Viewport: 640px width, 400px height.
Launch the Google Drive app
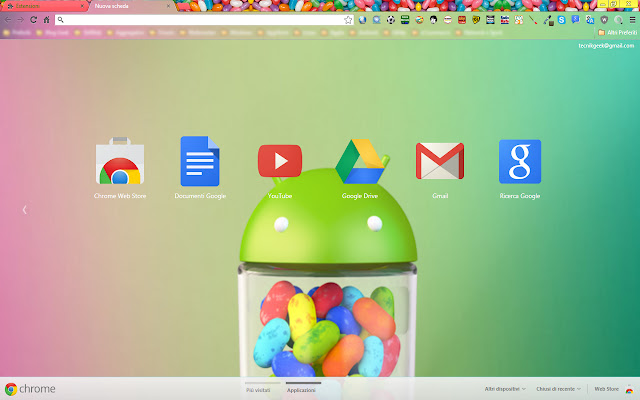[x=360, y=162]
